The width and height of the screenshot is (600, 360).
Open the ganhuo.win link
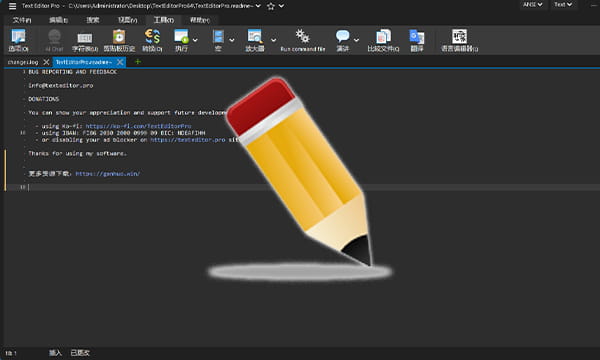pyautogui.click(x=108, y=174)
